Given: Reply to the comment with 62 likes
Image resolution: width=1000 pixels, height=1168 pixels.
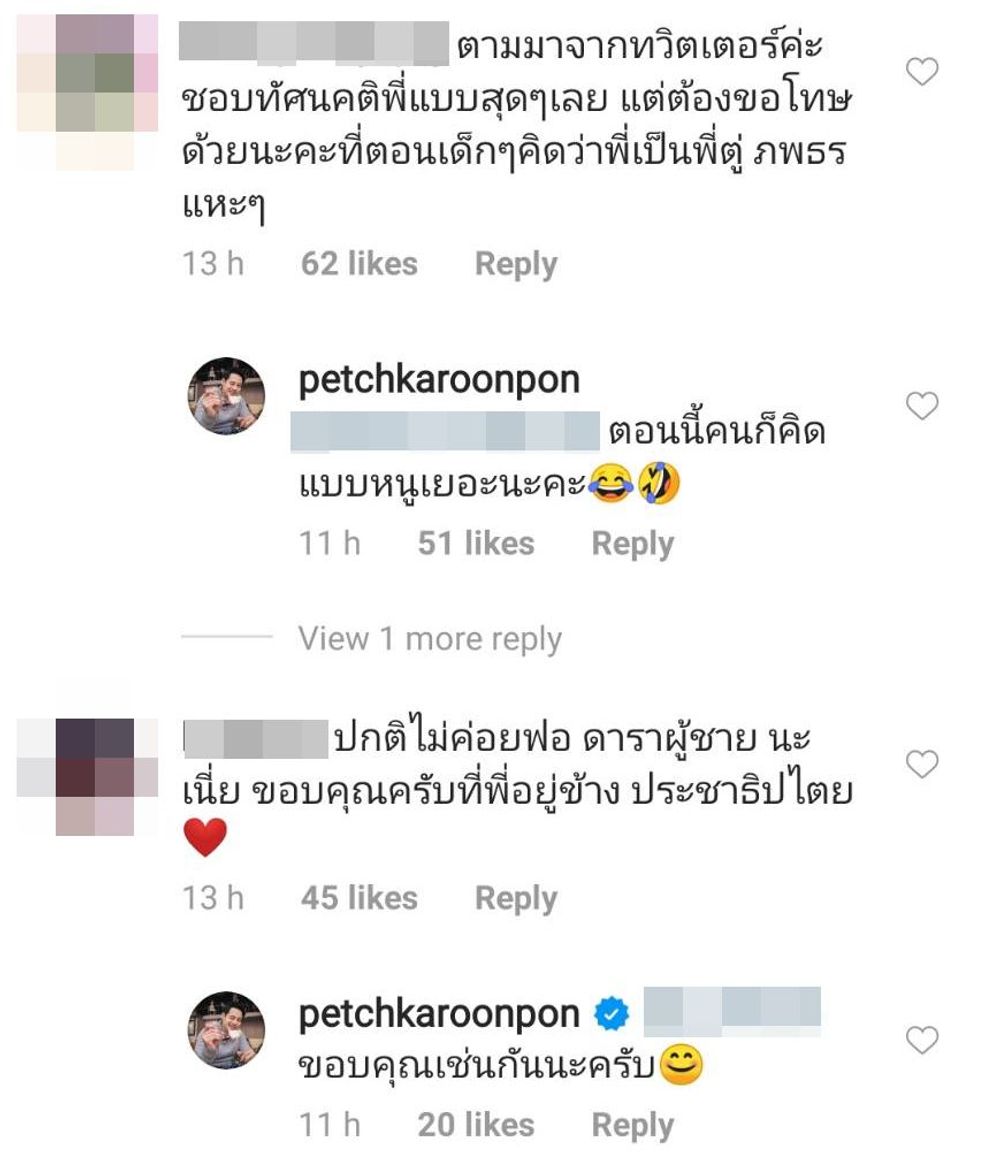Looking at the screenshot, I should [516, 264].
